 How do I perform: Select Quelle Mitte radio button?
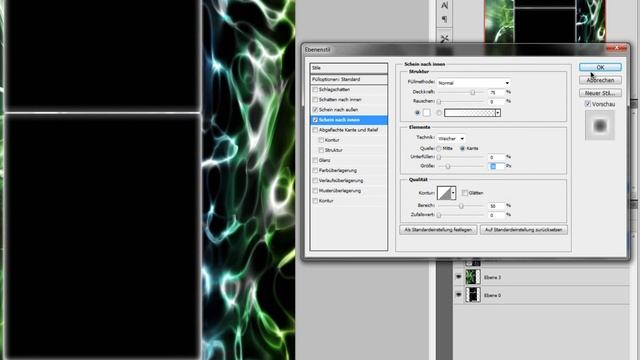[439, 149]
